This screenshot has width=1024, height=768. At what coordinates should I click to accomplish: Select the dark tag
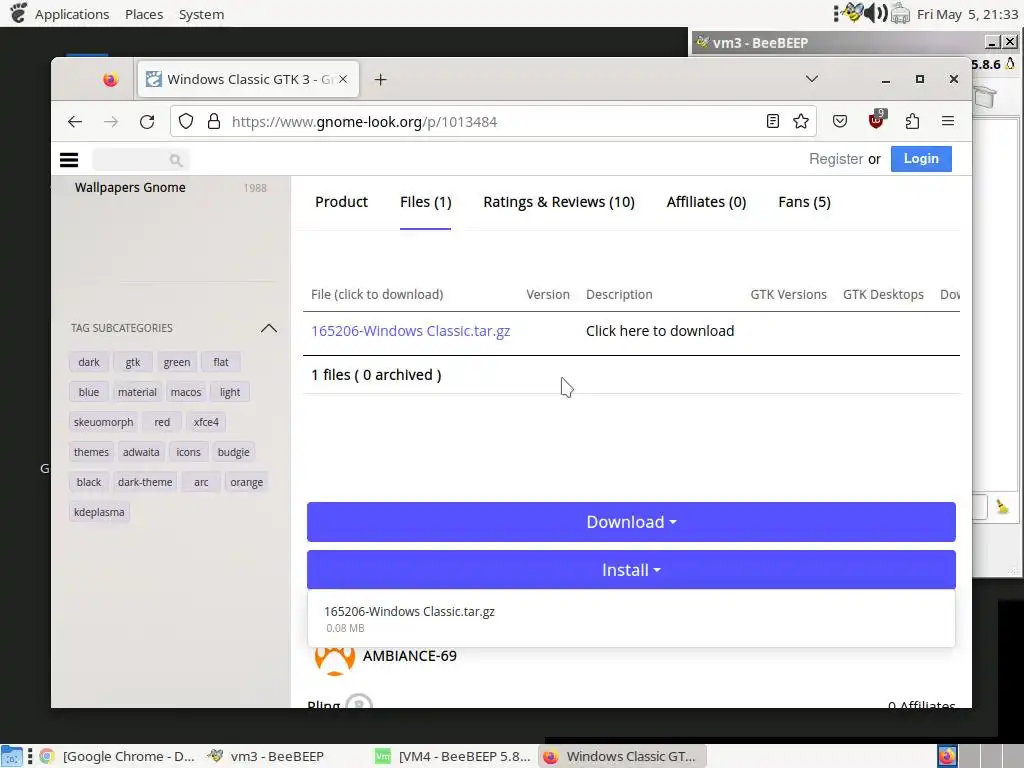(x=89, y=362)
